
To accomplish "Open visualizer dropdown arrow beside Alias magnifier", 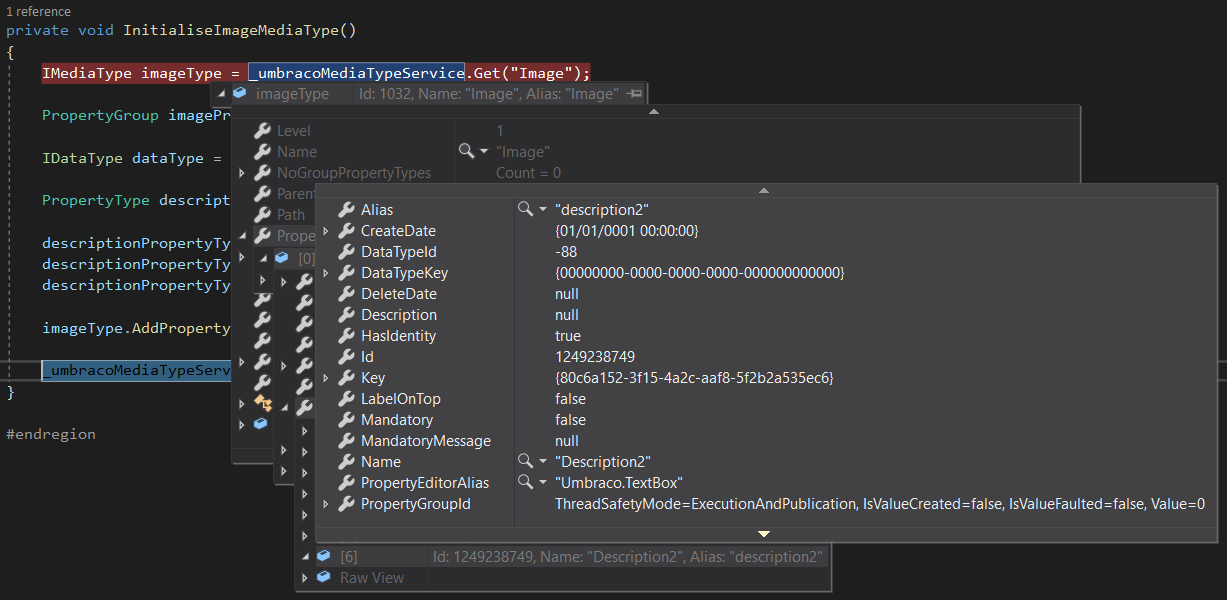I will coord(543,210).
